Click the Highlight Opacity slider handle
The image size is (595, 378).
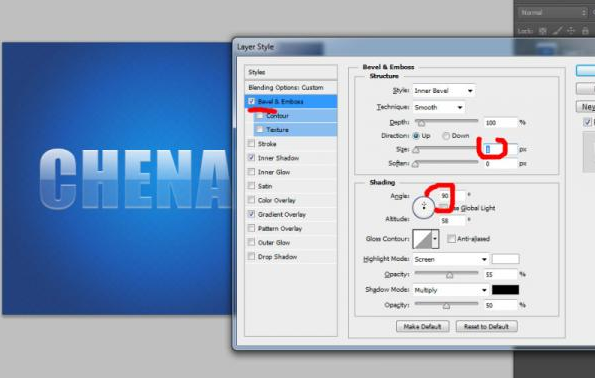450,275
